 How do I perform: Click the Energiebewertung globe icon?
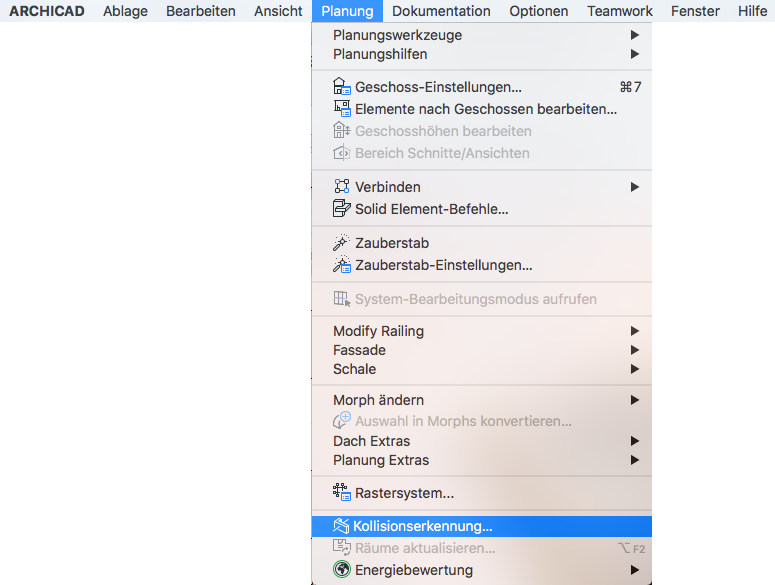coord(342,569)
